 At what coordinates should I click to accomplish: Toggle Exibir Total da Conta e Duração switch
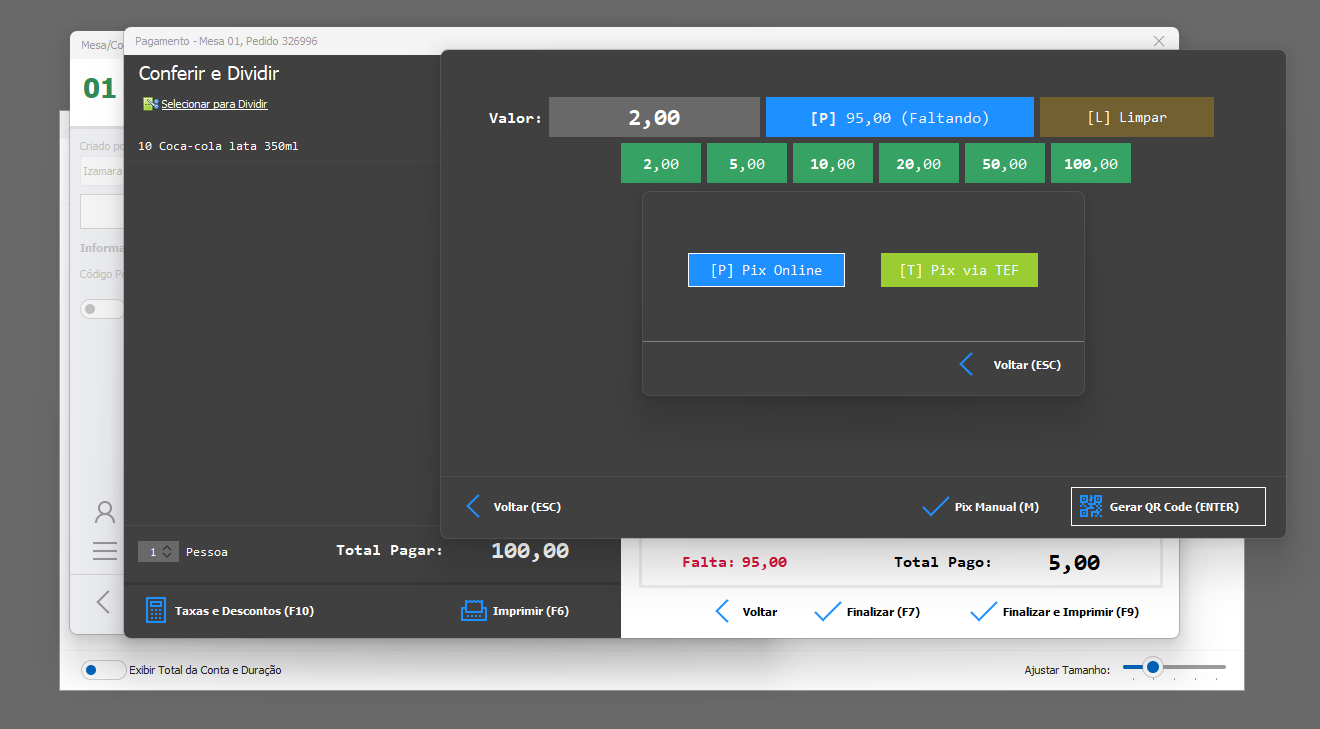coord(103,670)
